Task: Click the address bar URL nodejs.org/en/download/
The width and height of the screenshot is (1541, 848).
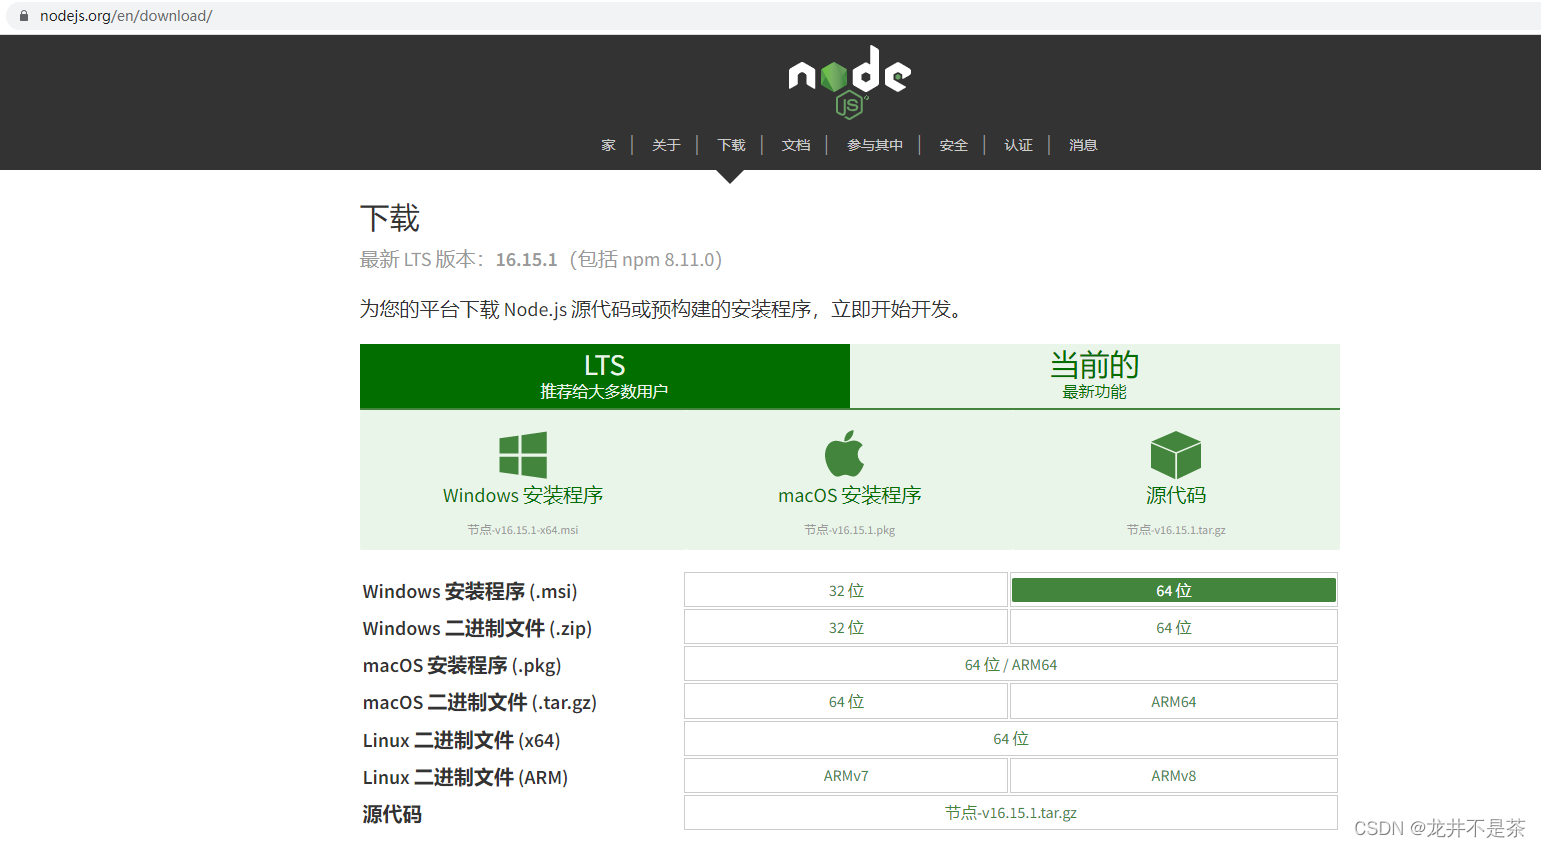Action: point(126,16)
